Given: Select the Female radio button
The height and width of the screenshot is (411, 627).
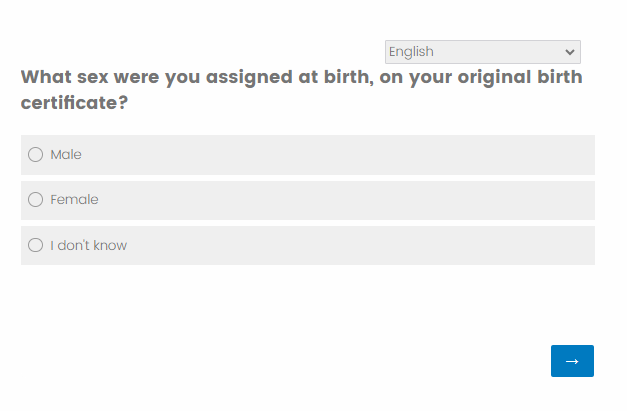Looking at the screenshot, I should pyautogui.click(x=36, y=200).
